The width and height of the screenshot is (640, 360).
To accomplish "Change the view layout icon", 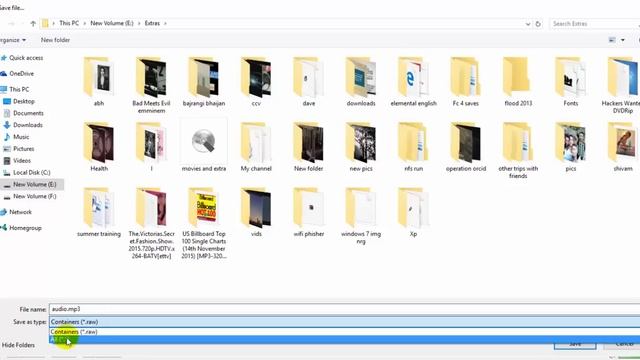I will [612, 40].
